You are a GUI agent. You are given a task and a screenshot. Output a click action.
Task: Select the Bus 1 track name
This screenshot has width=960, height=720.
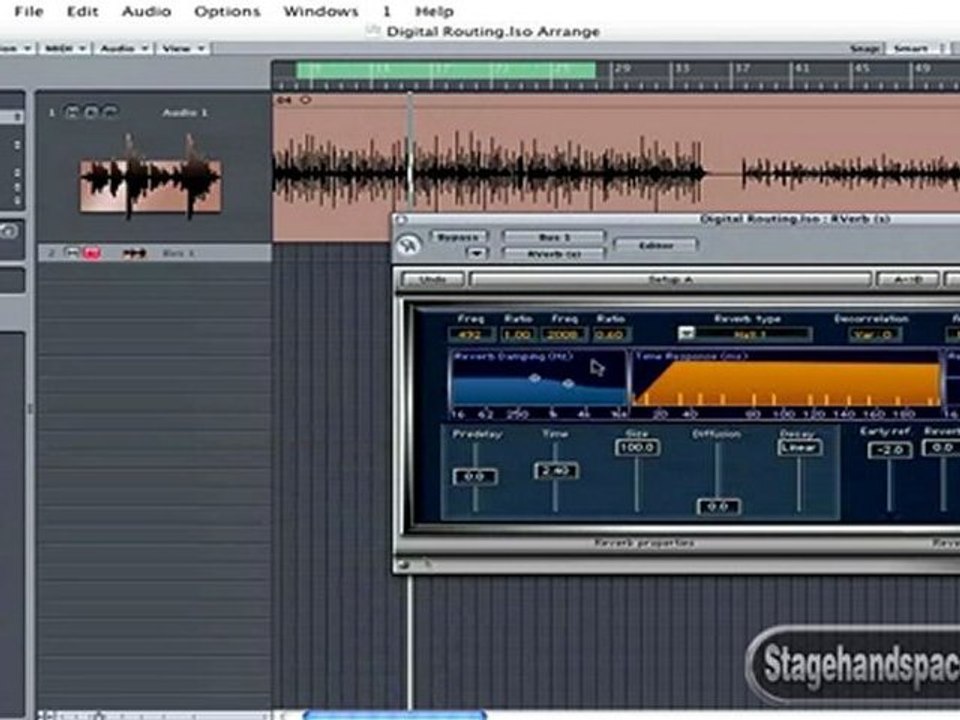click(x=179, y=253)
